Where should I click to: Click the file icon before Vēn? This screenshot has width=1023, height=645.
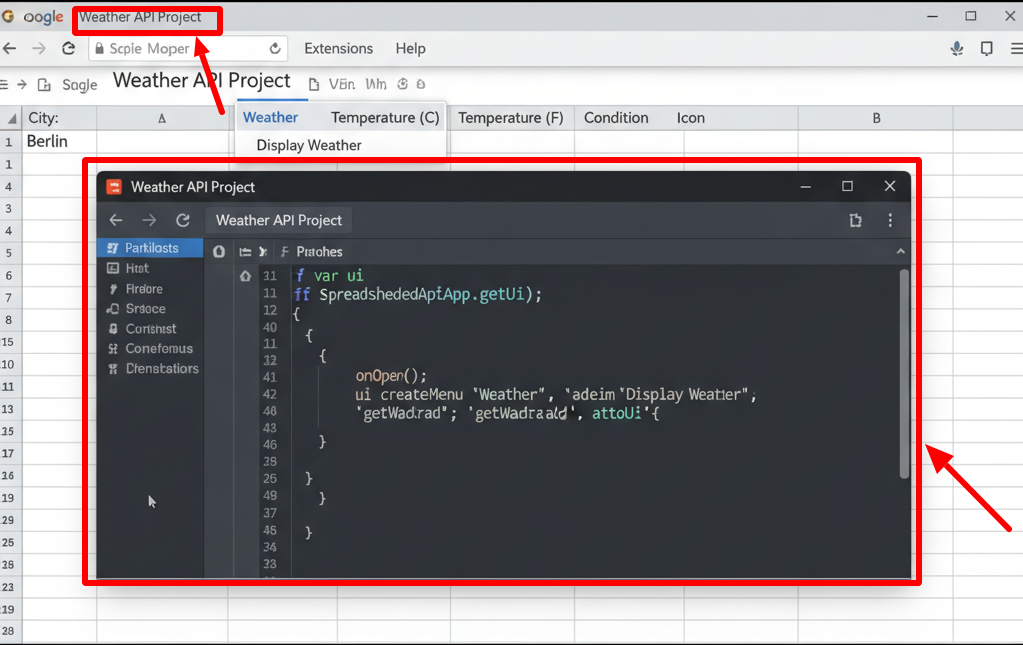(314, 85)
